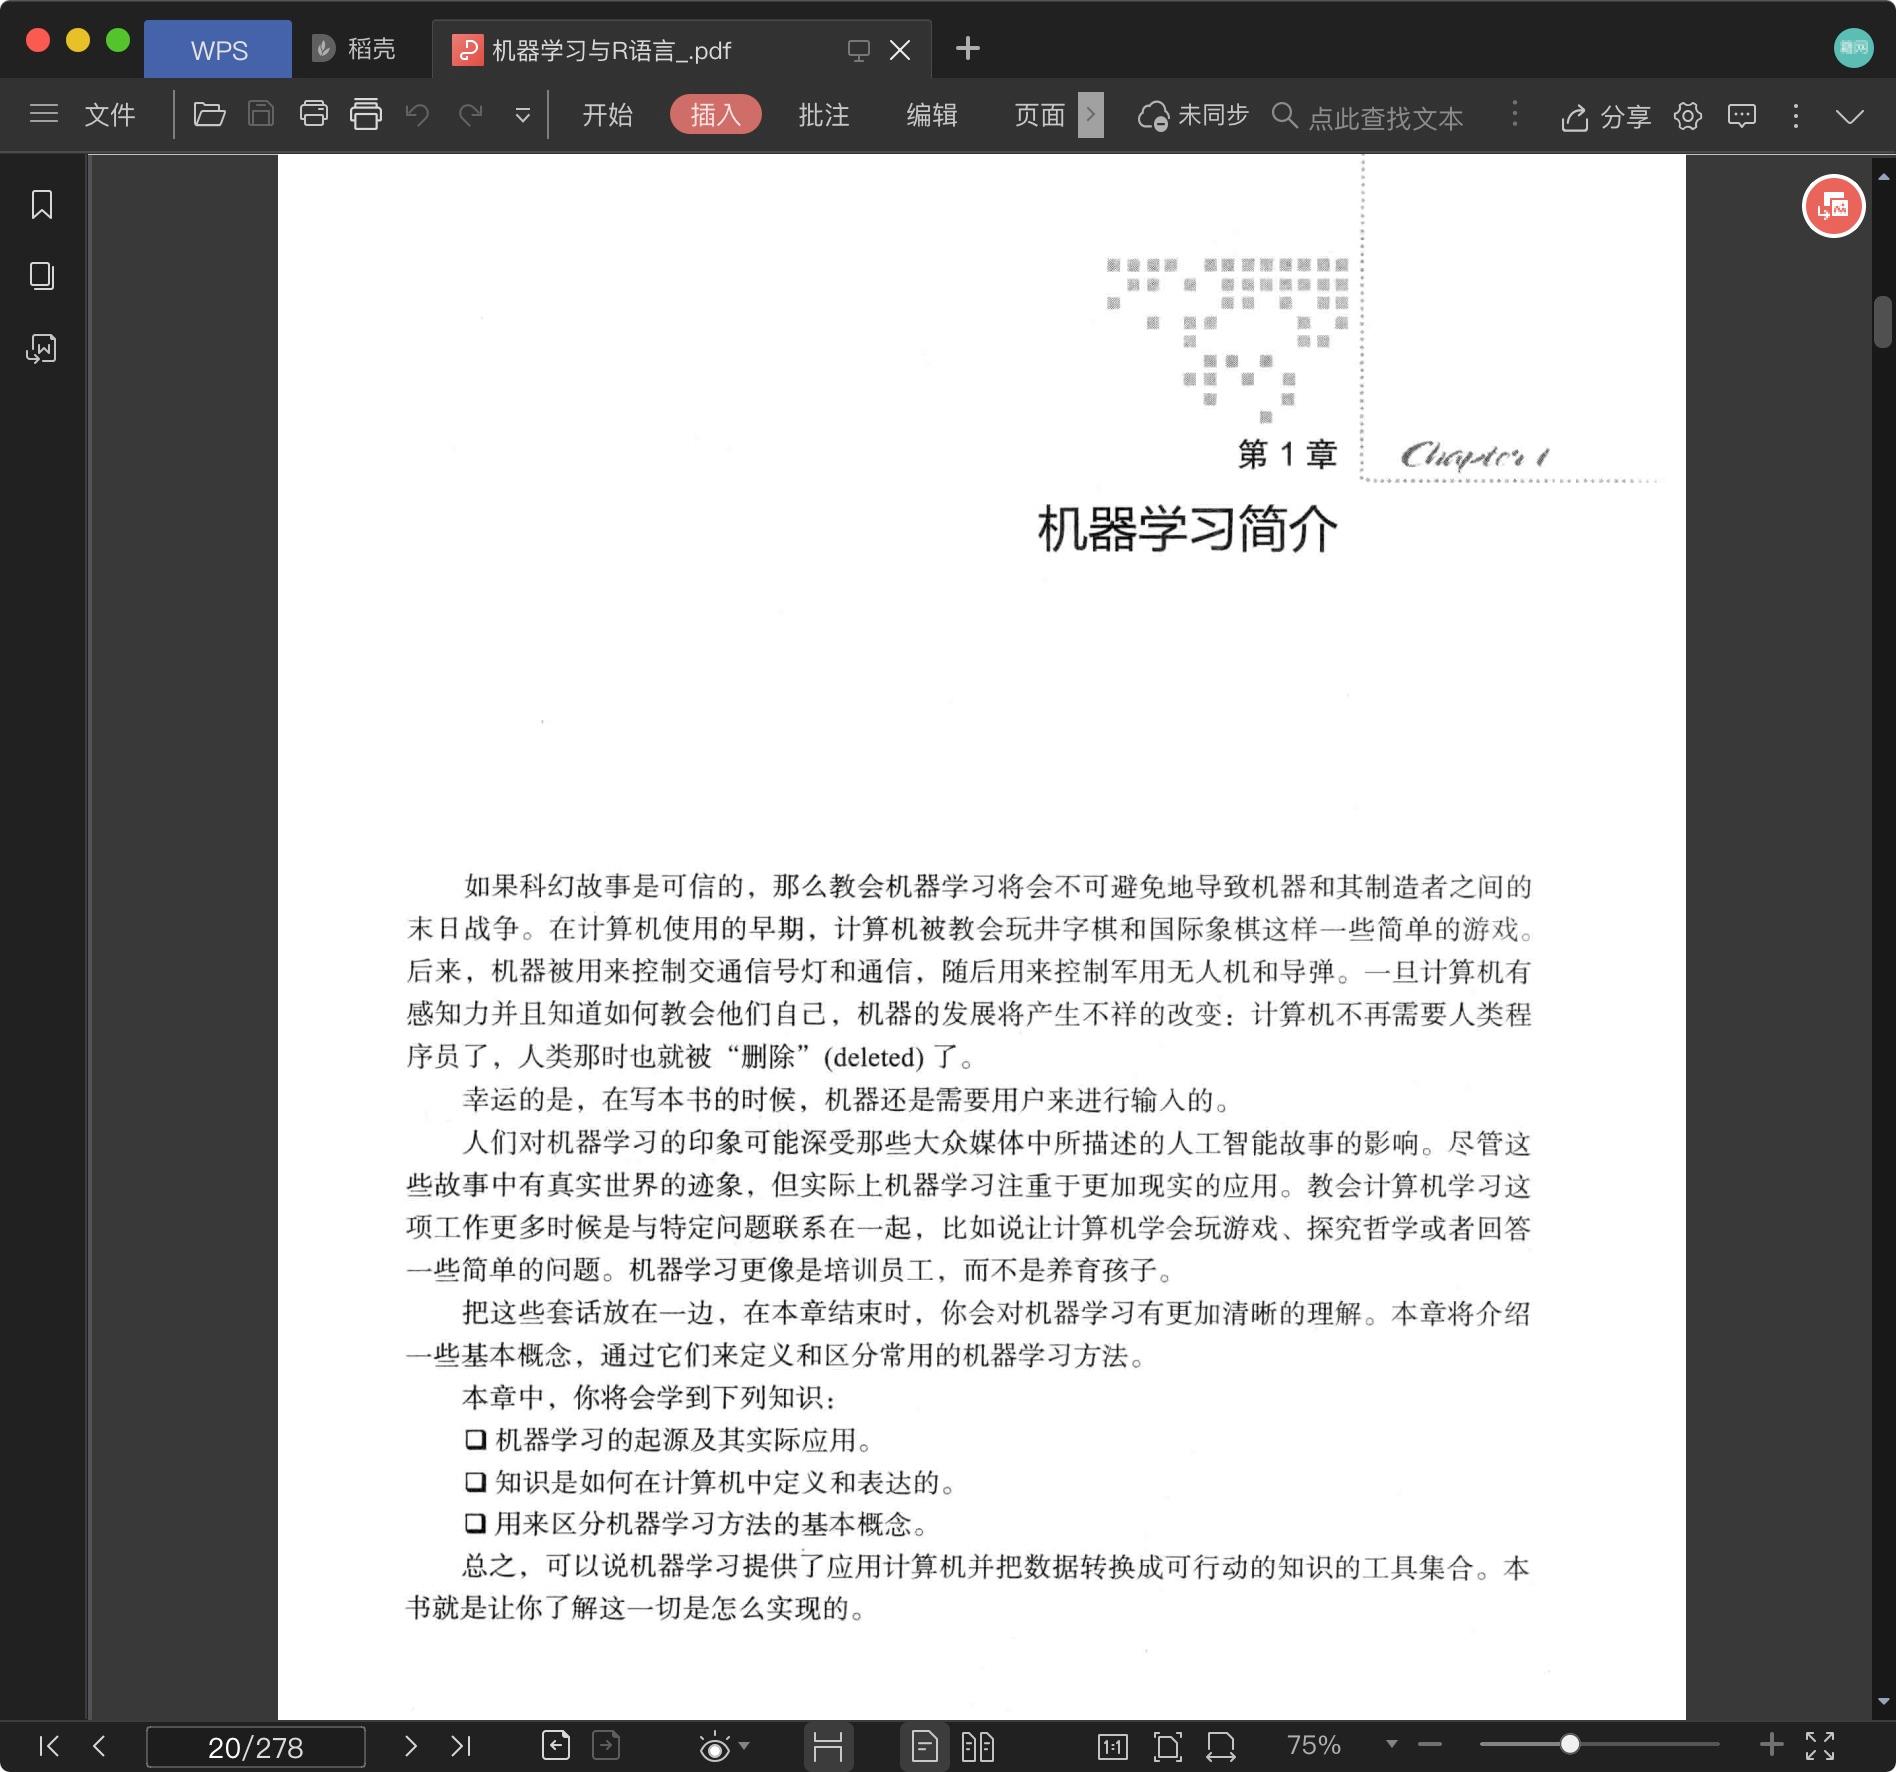The width and height of the screenshot is (1896, 1772).
Task: Undo the last action
Action: pyautogui.click(x=418, y=115)
